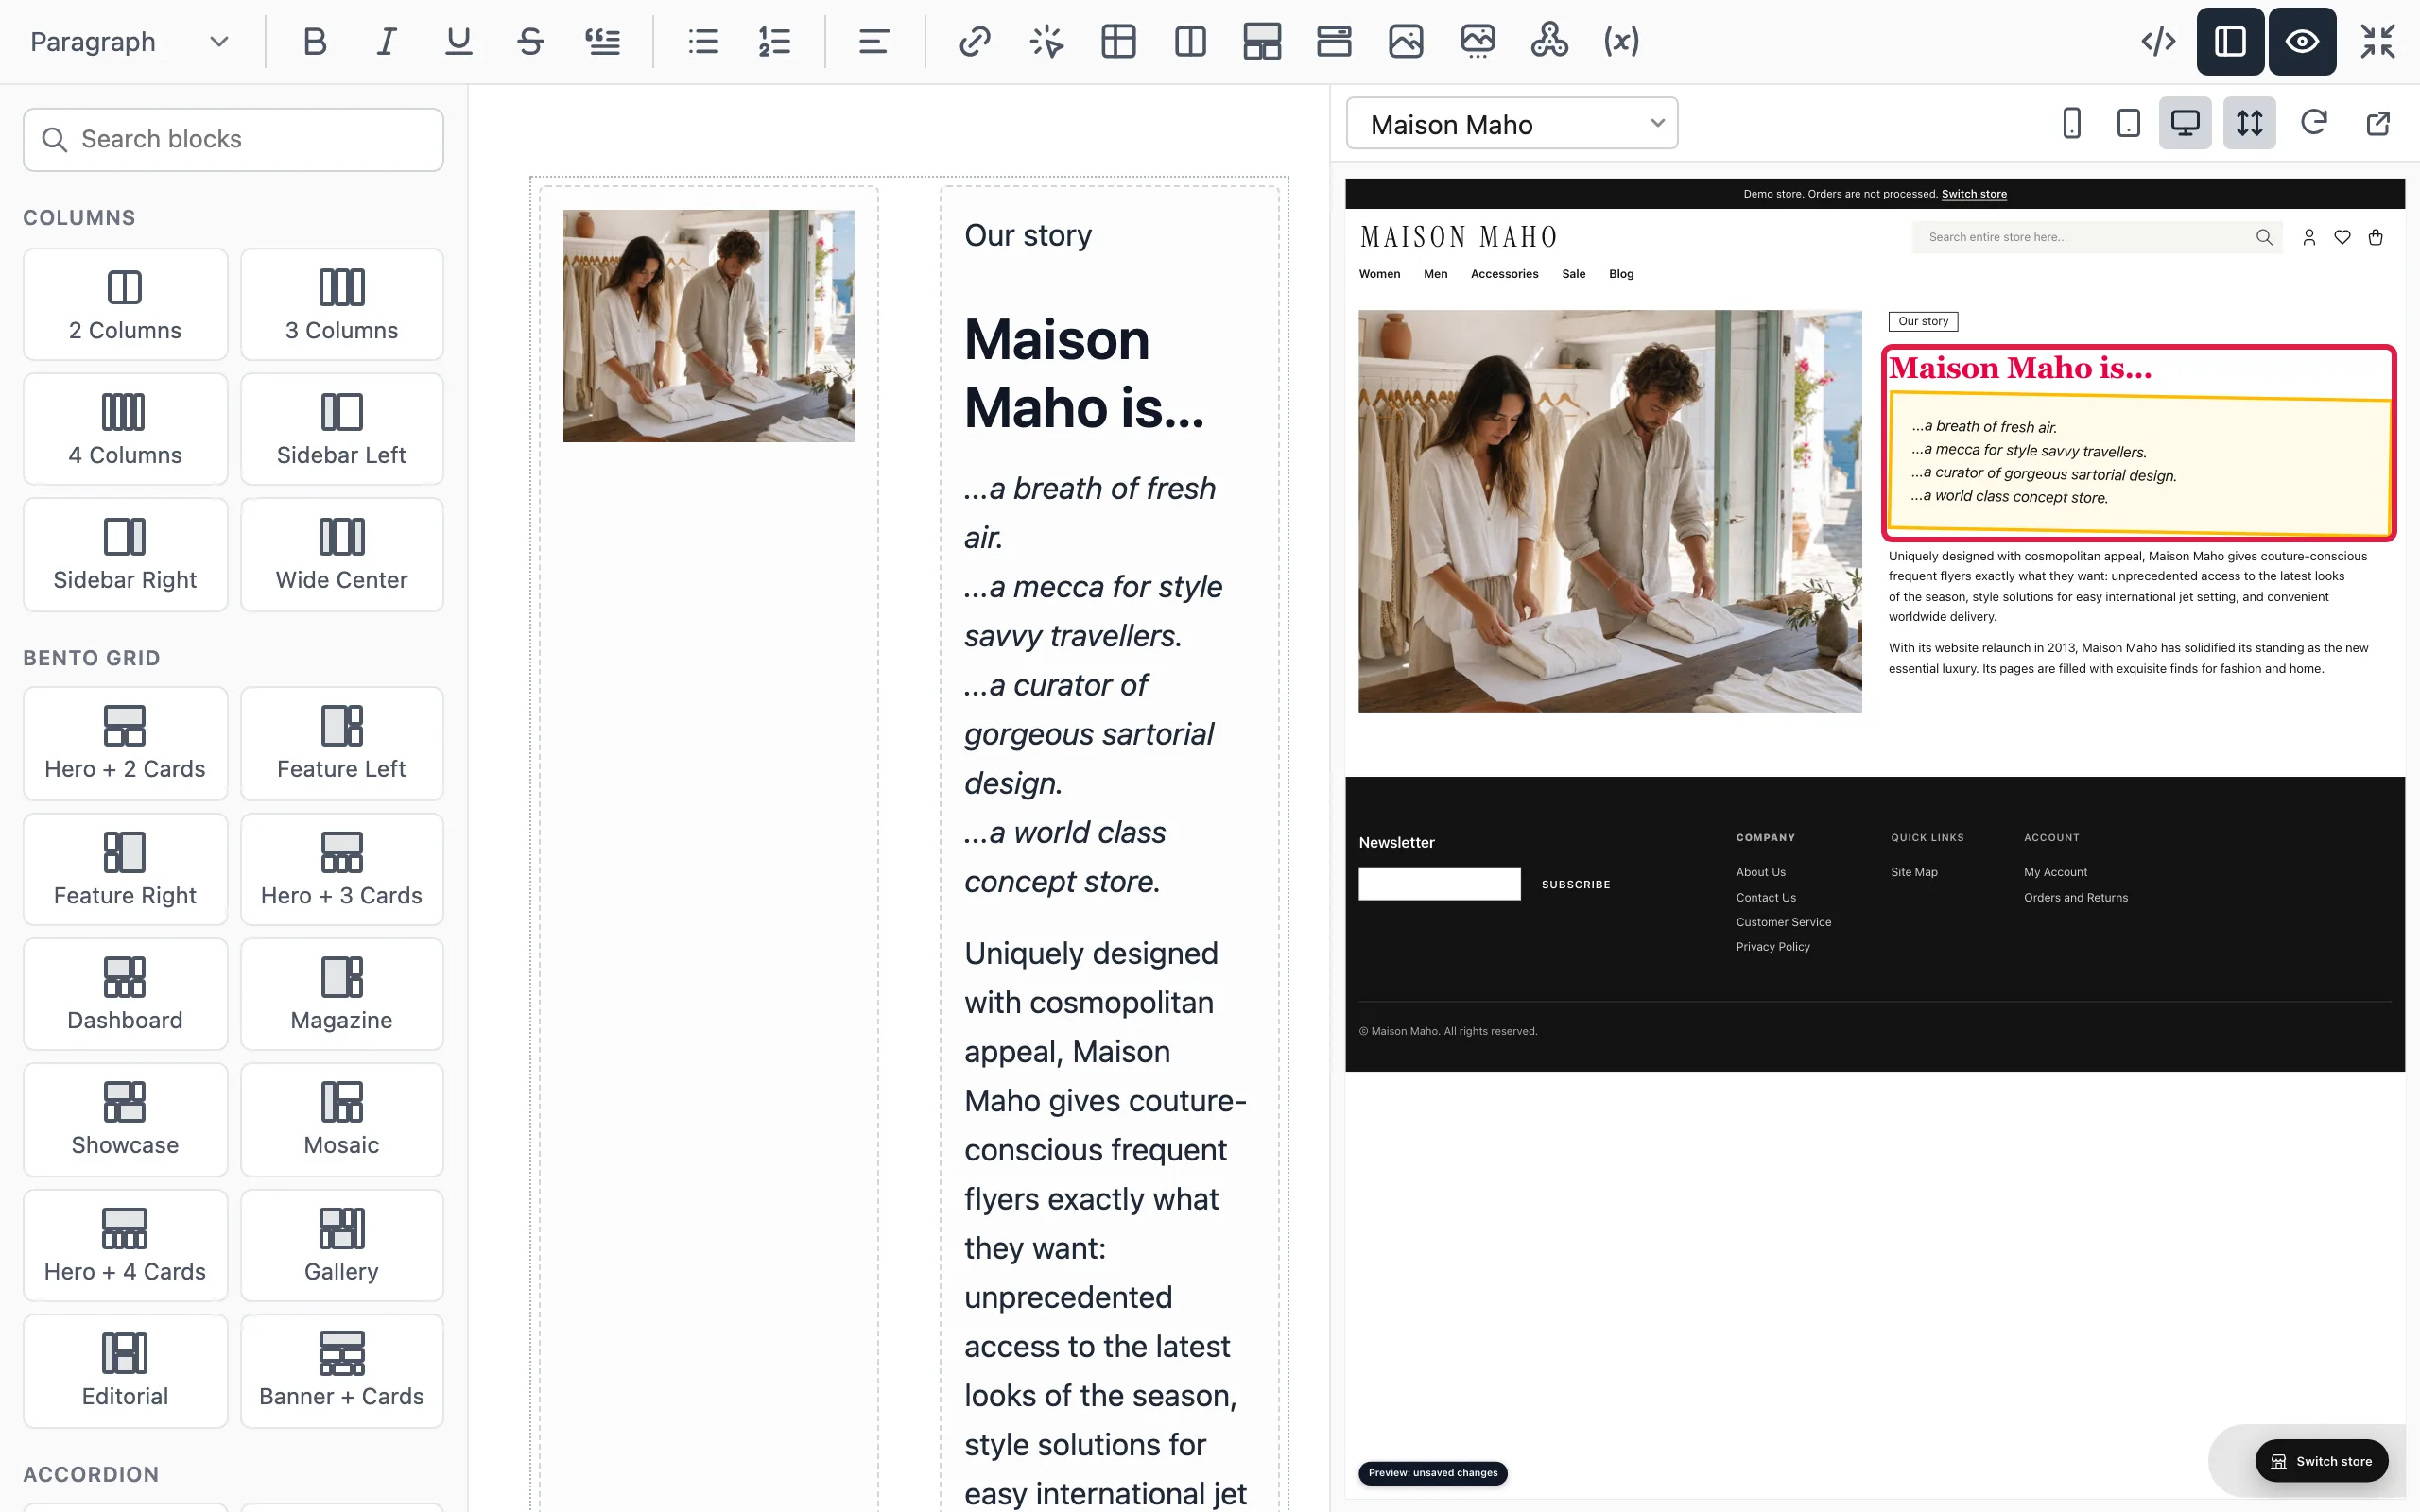Open Accessories menu in preview
Image resolution: width=2420 pixels, height=1512 pixels.
tap(1504, 274)
